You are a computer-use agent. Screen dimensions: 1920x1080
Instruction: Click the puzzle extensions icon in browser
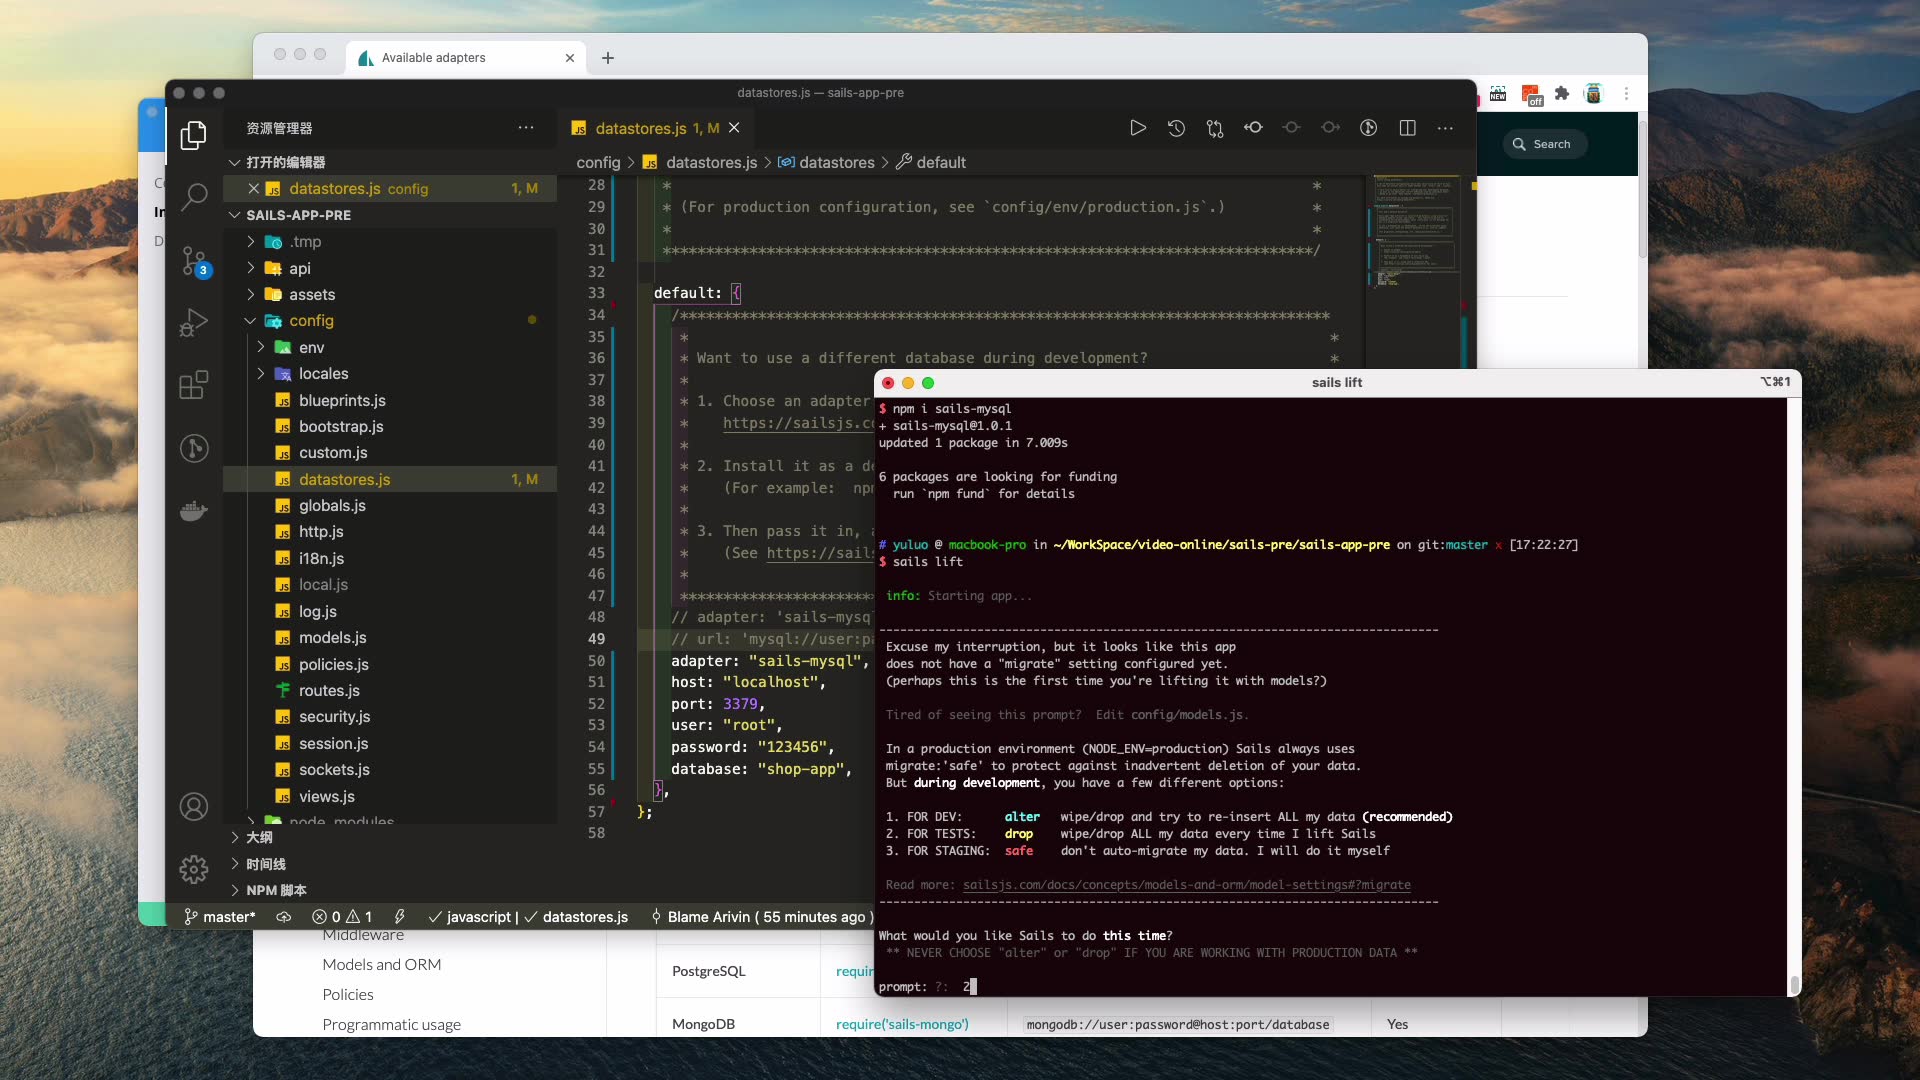[x=1562, y=94]
